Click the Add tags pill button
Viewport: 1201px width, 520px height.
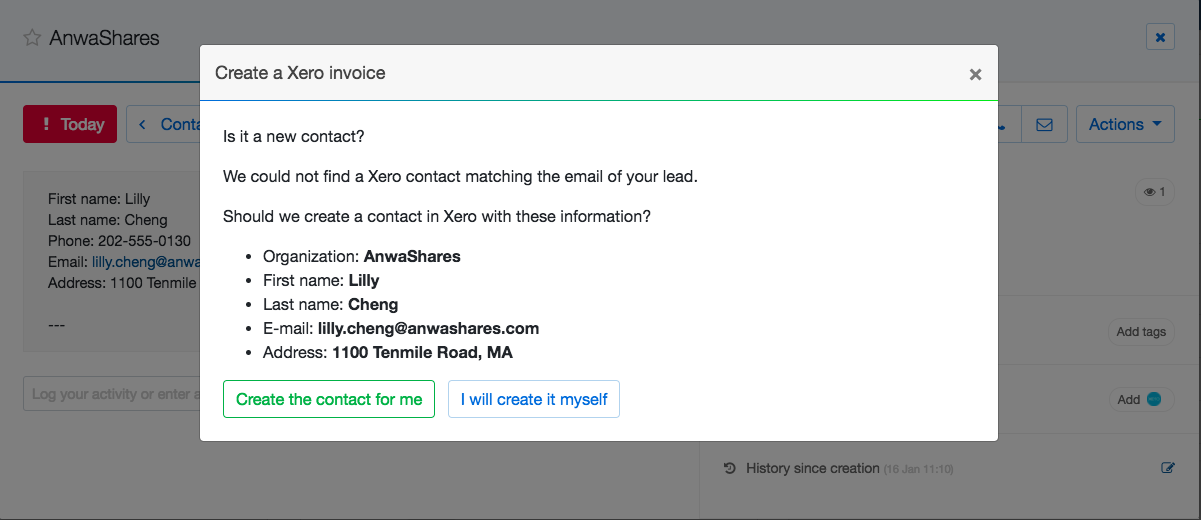(x=1141, y=332)
